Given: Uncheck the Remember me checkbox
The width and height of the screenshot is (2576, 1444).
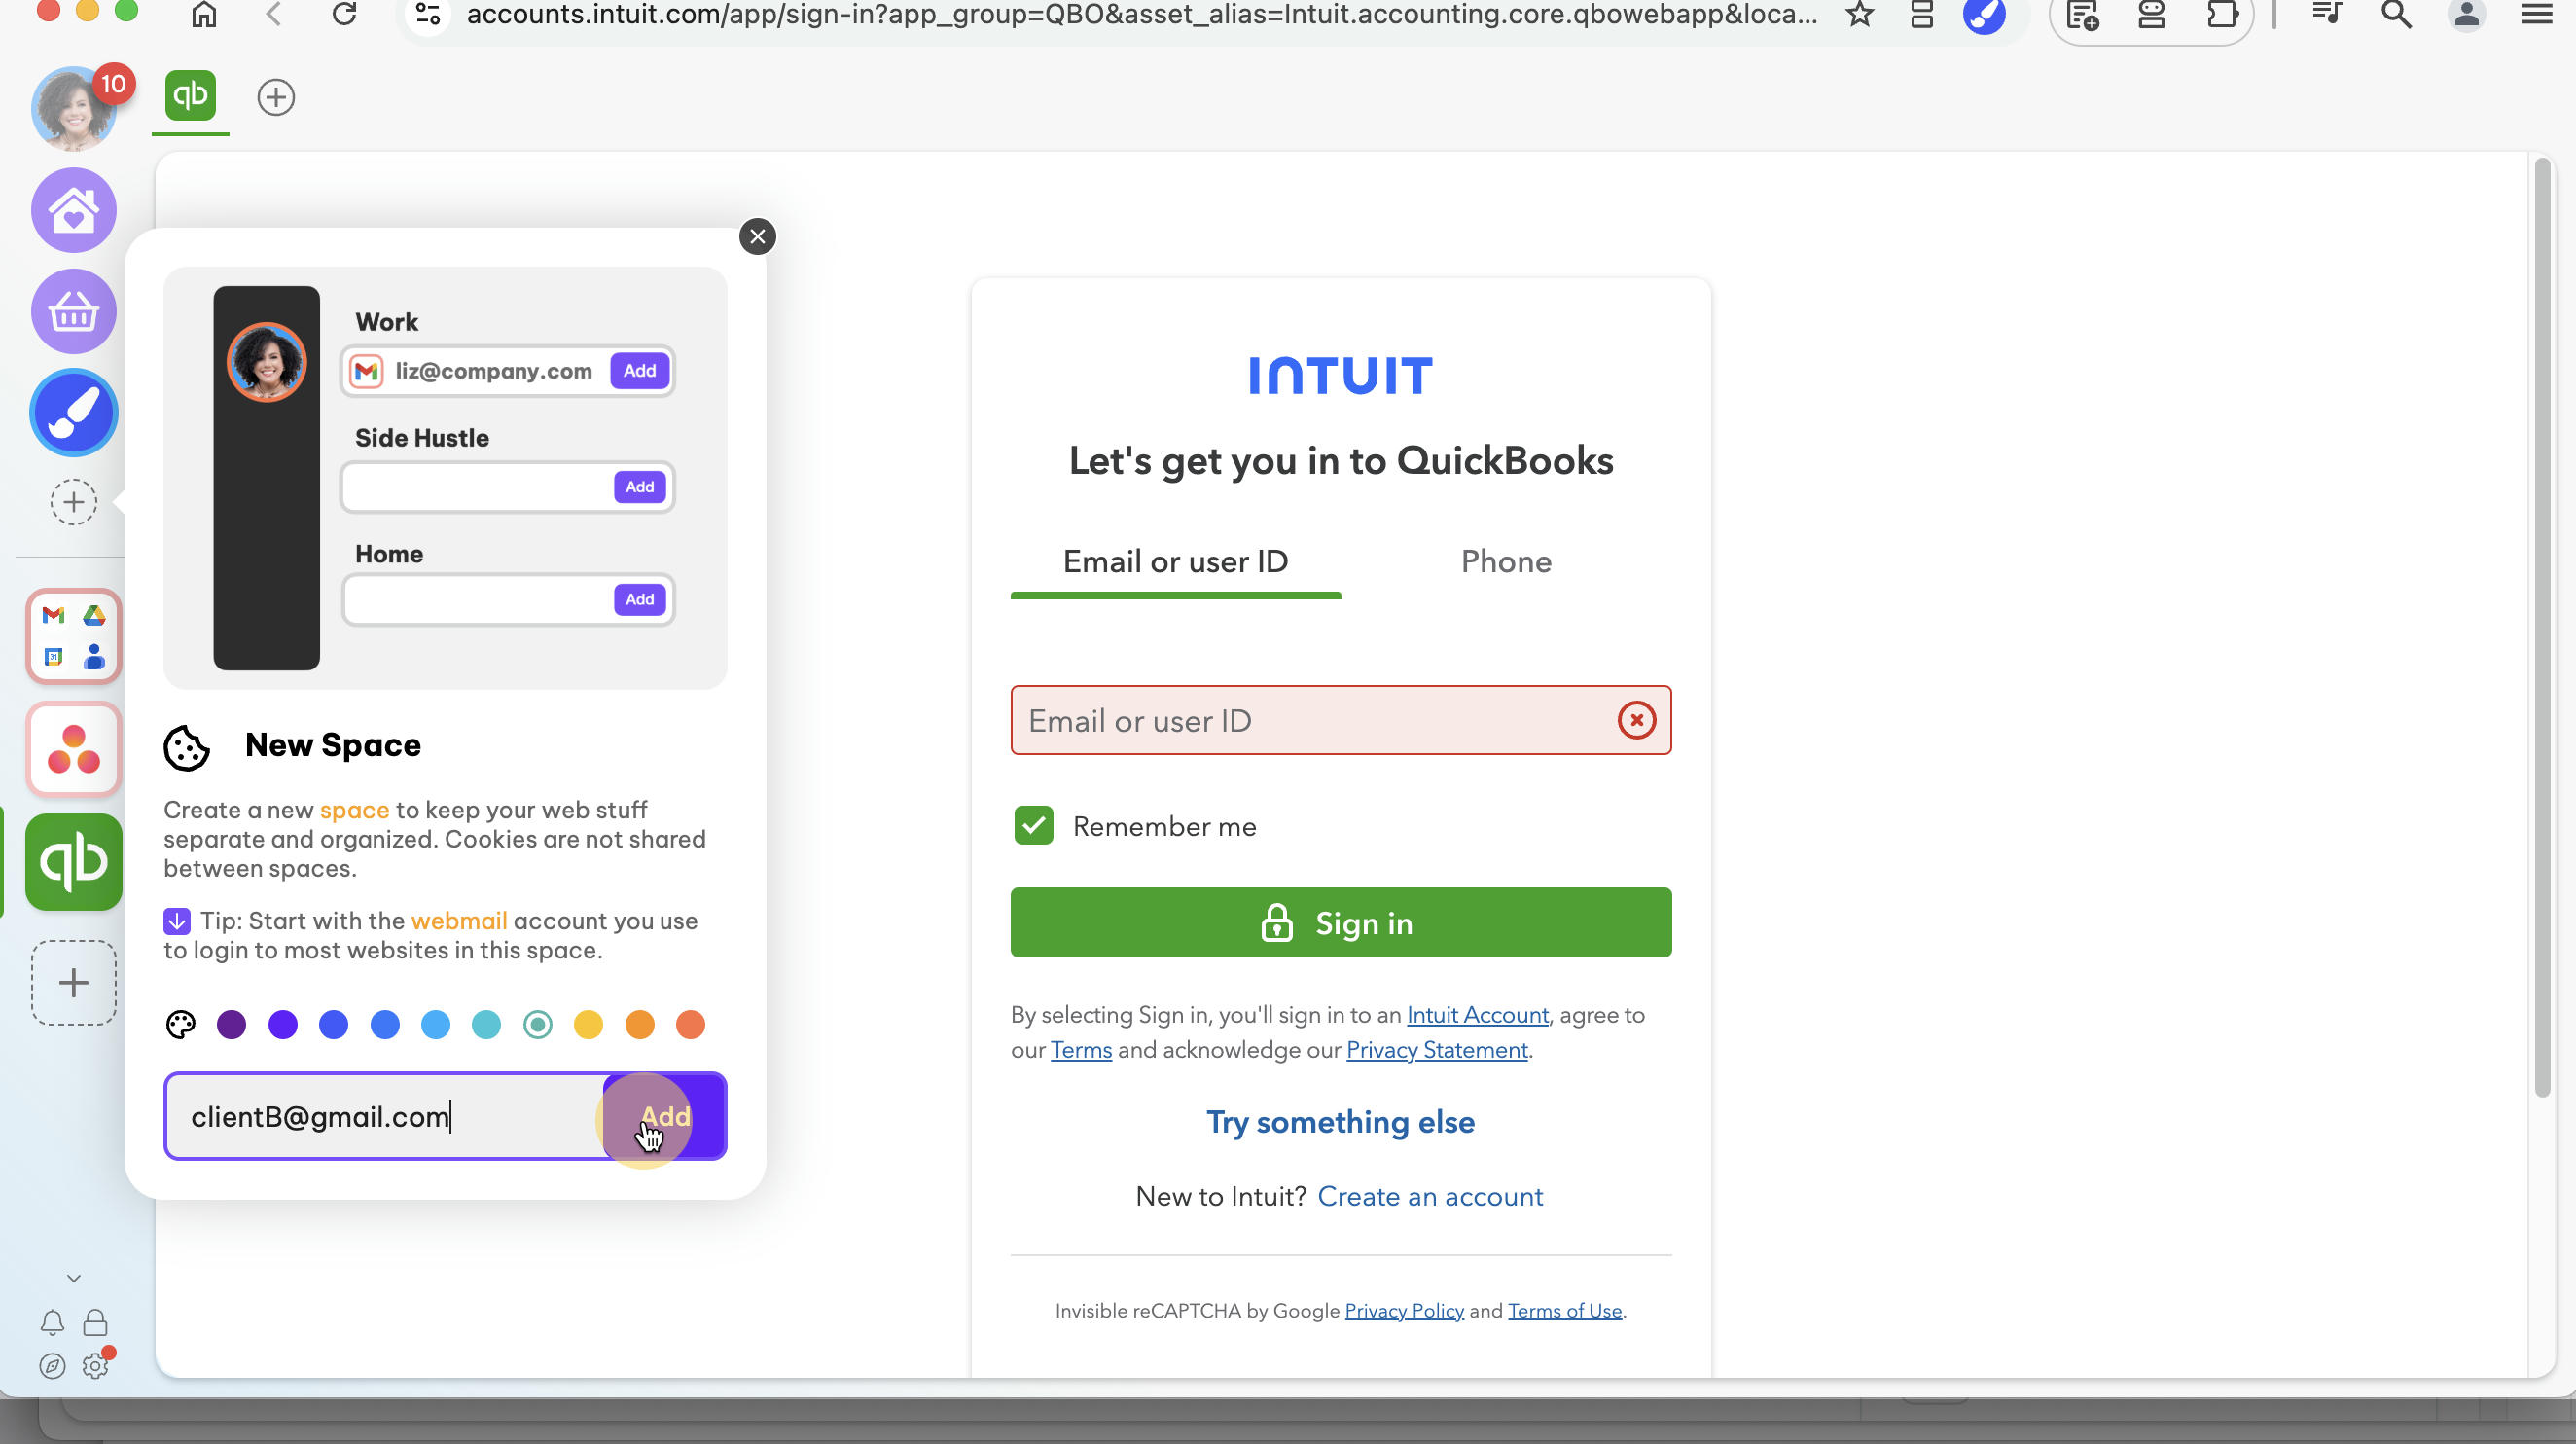Looking at the screenshot, I should click(x=1034, y=826).
